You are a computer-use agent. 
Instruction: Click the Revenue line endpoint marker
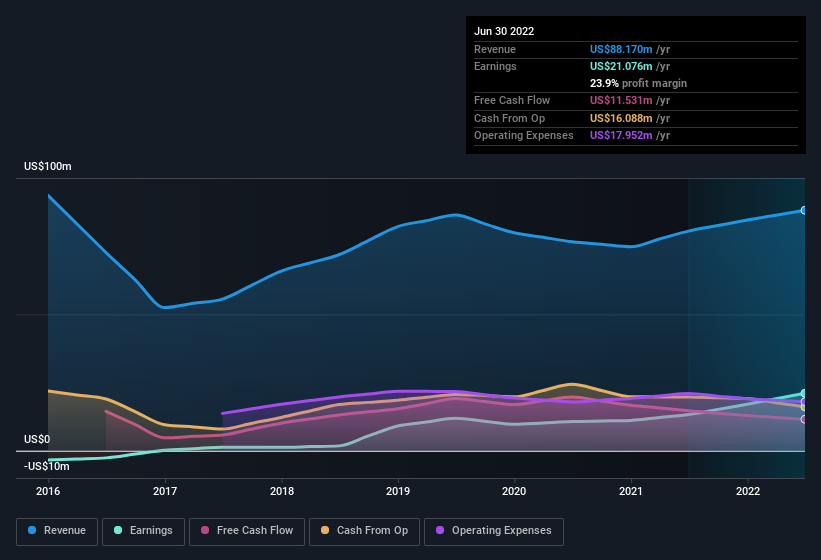803,210
